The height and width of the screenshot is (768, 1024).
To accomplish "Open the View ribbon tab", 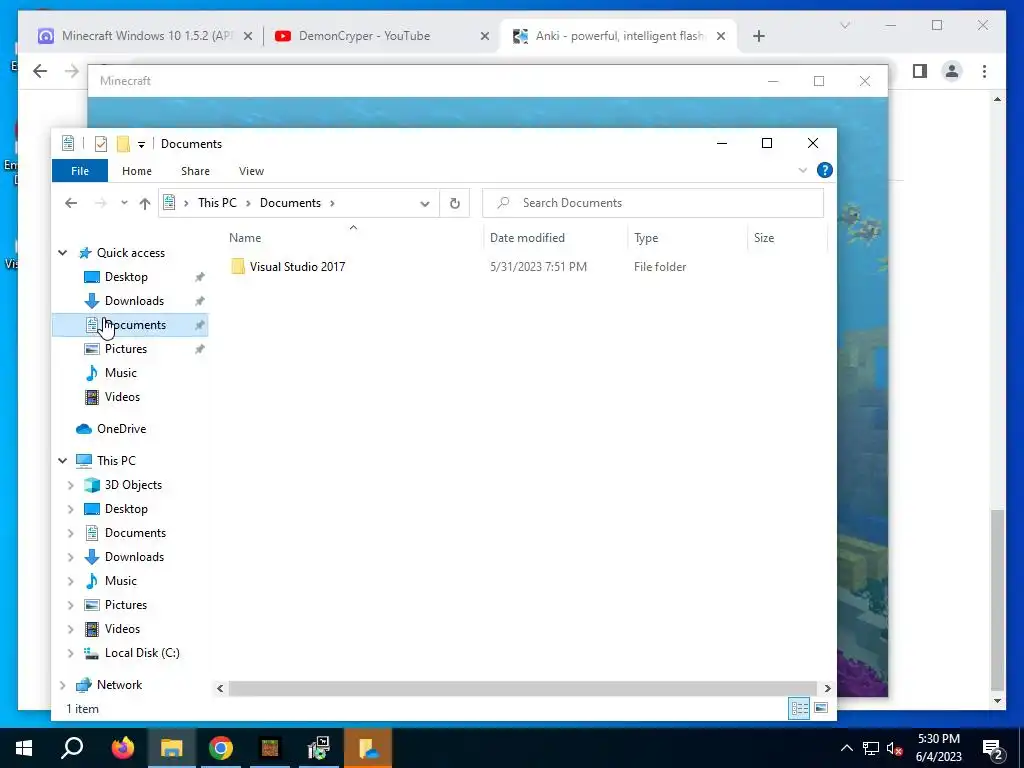I will 251,171.
